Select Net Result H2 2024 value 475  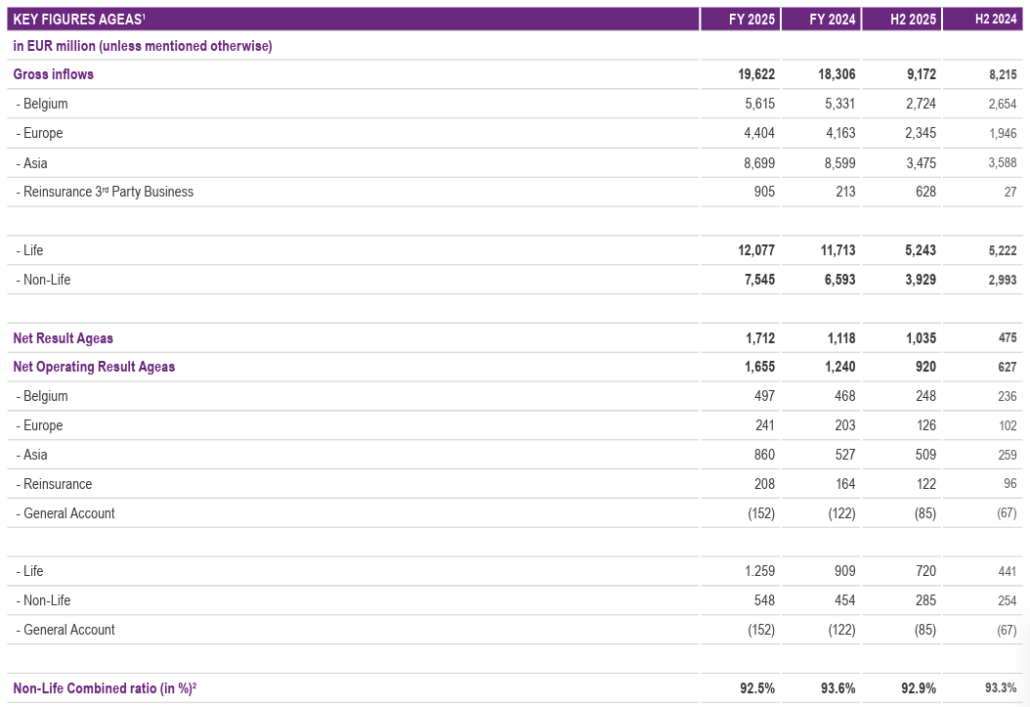point(1008,338)
